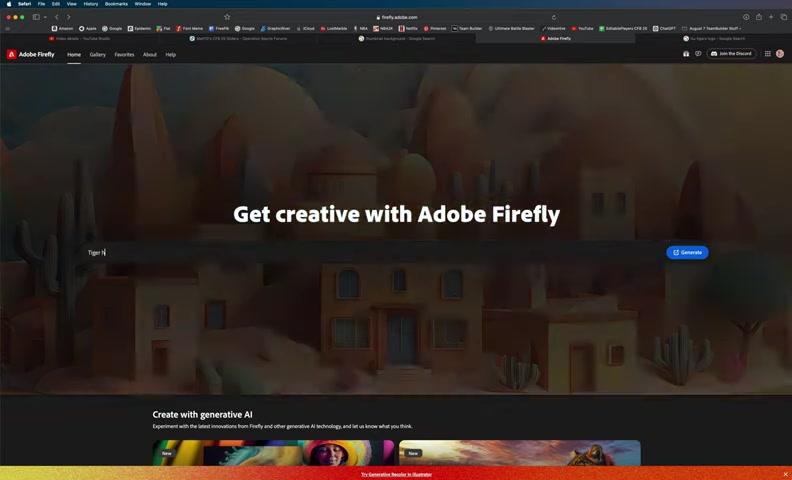Image resolution: width=792 pixels, height=480 pixels.
Task: Expand the August 7 TeamBuilder Stuff bookmark folder
Action: (711, 29)
